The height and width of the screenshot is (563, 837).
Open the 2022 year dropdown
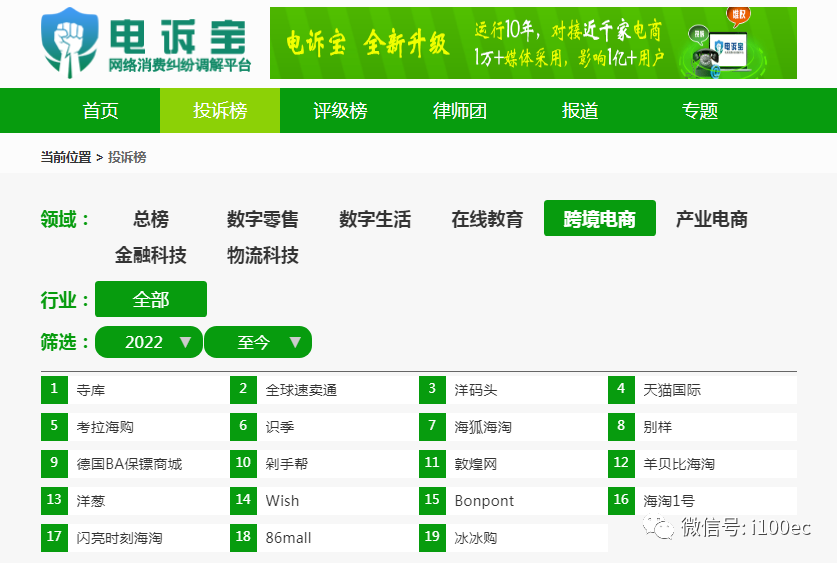tap(149, 342)
